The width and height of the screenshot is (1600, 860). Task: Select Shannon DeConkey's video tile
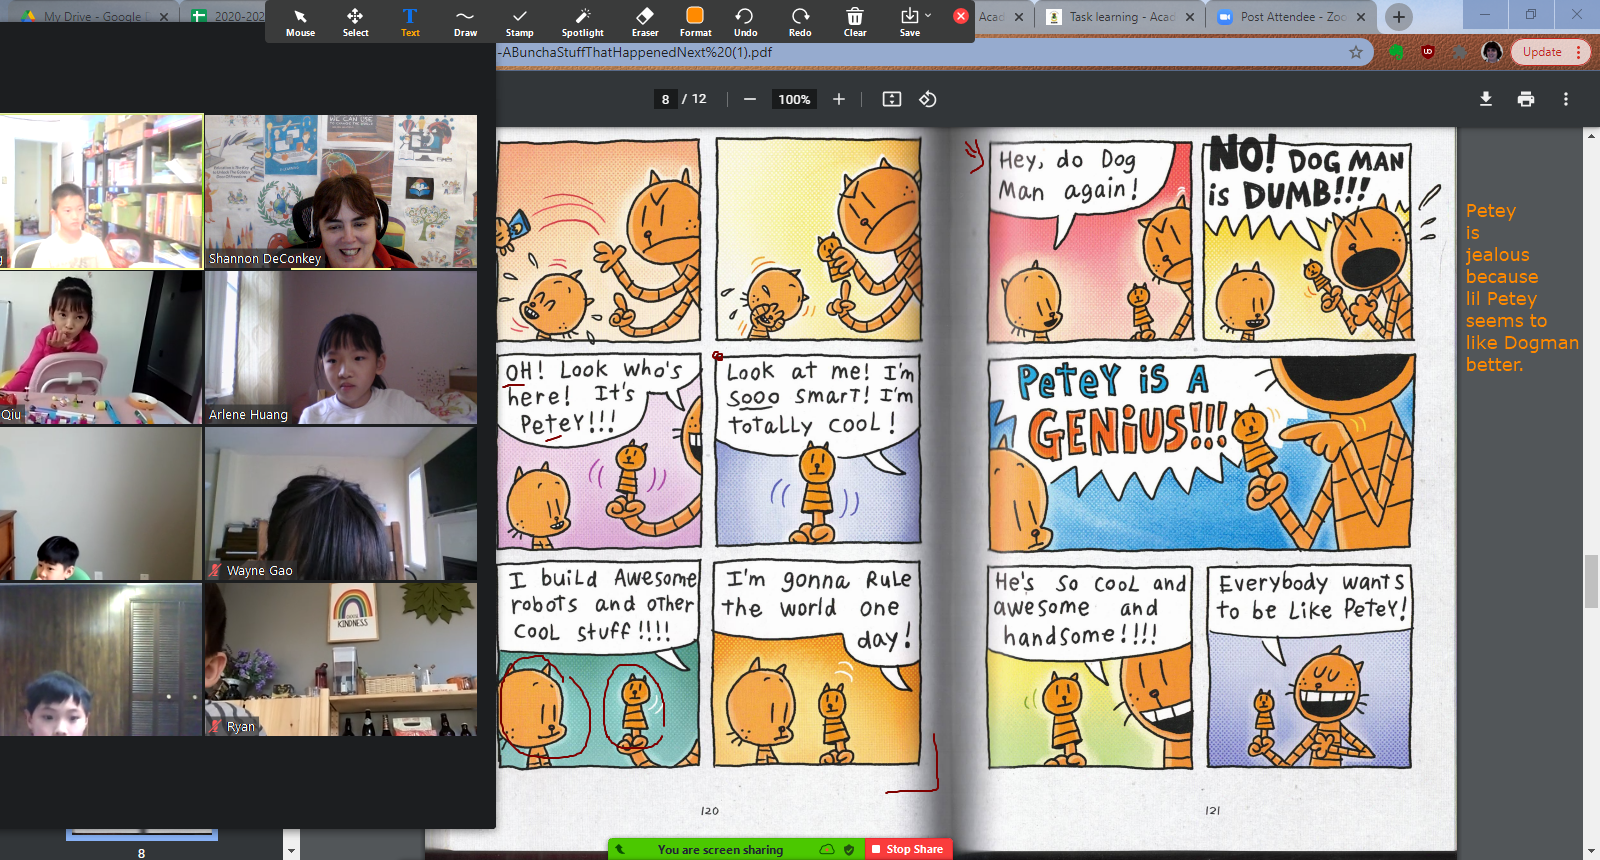341,191
